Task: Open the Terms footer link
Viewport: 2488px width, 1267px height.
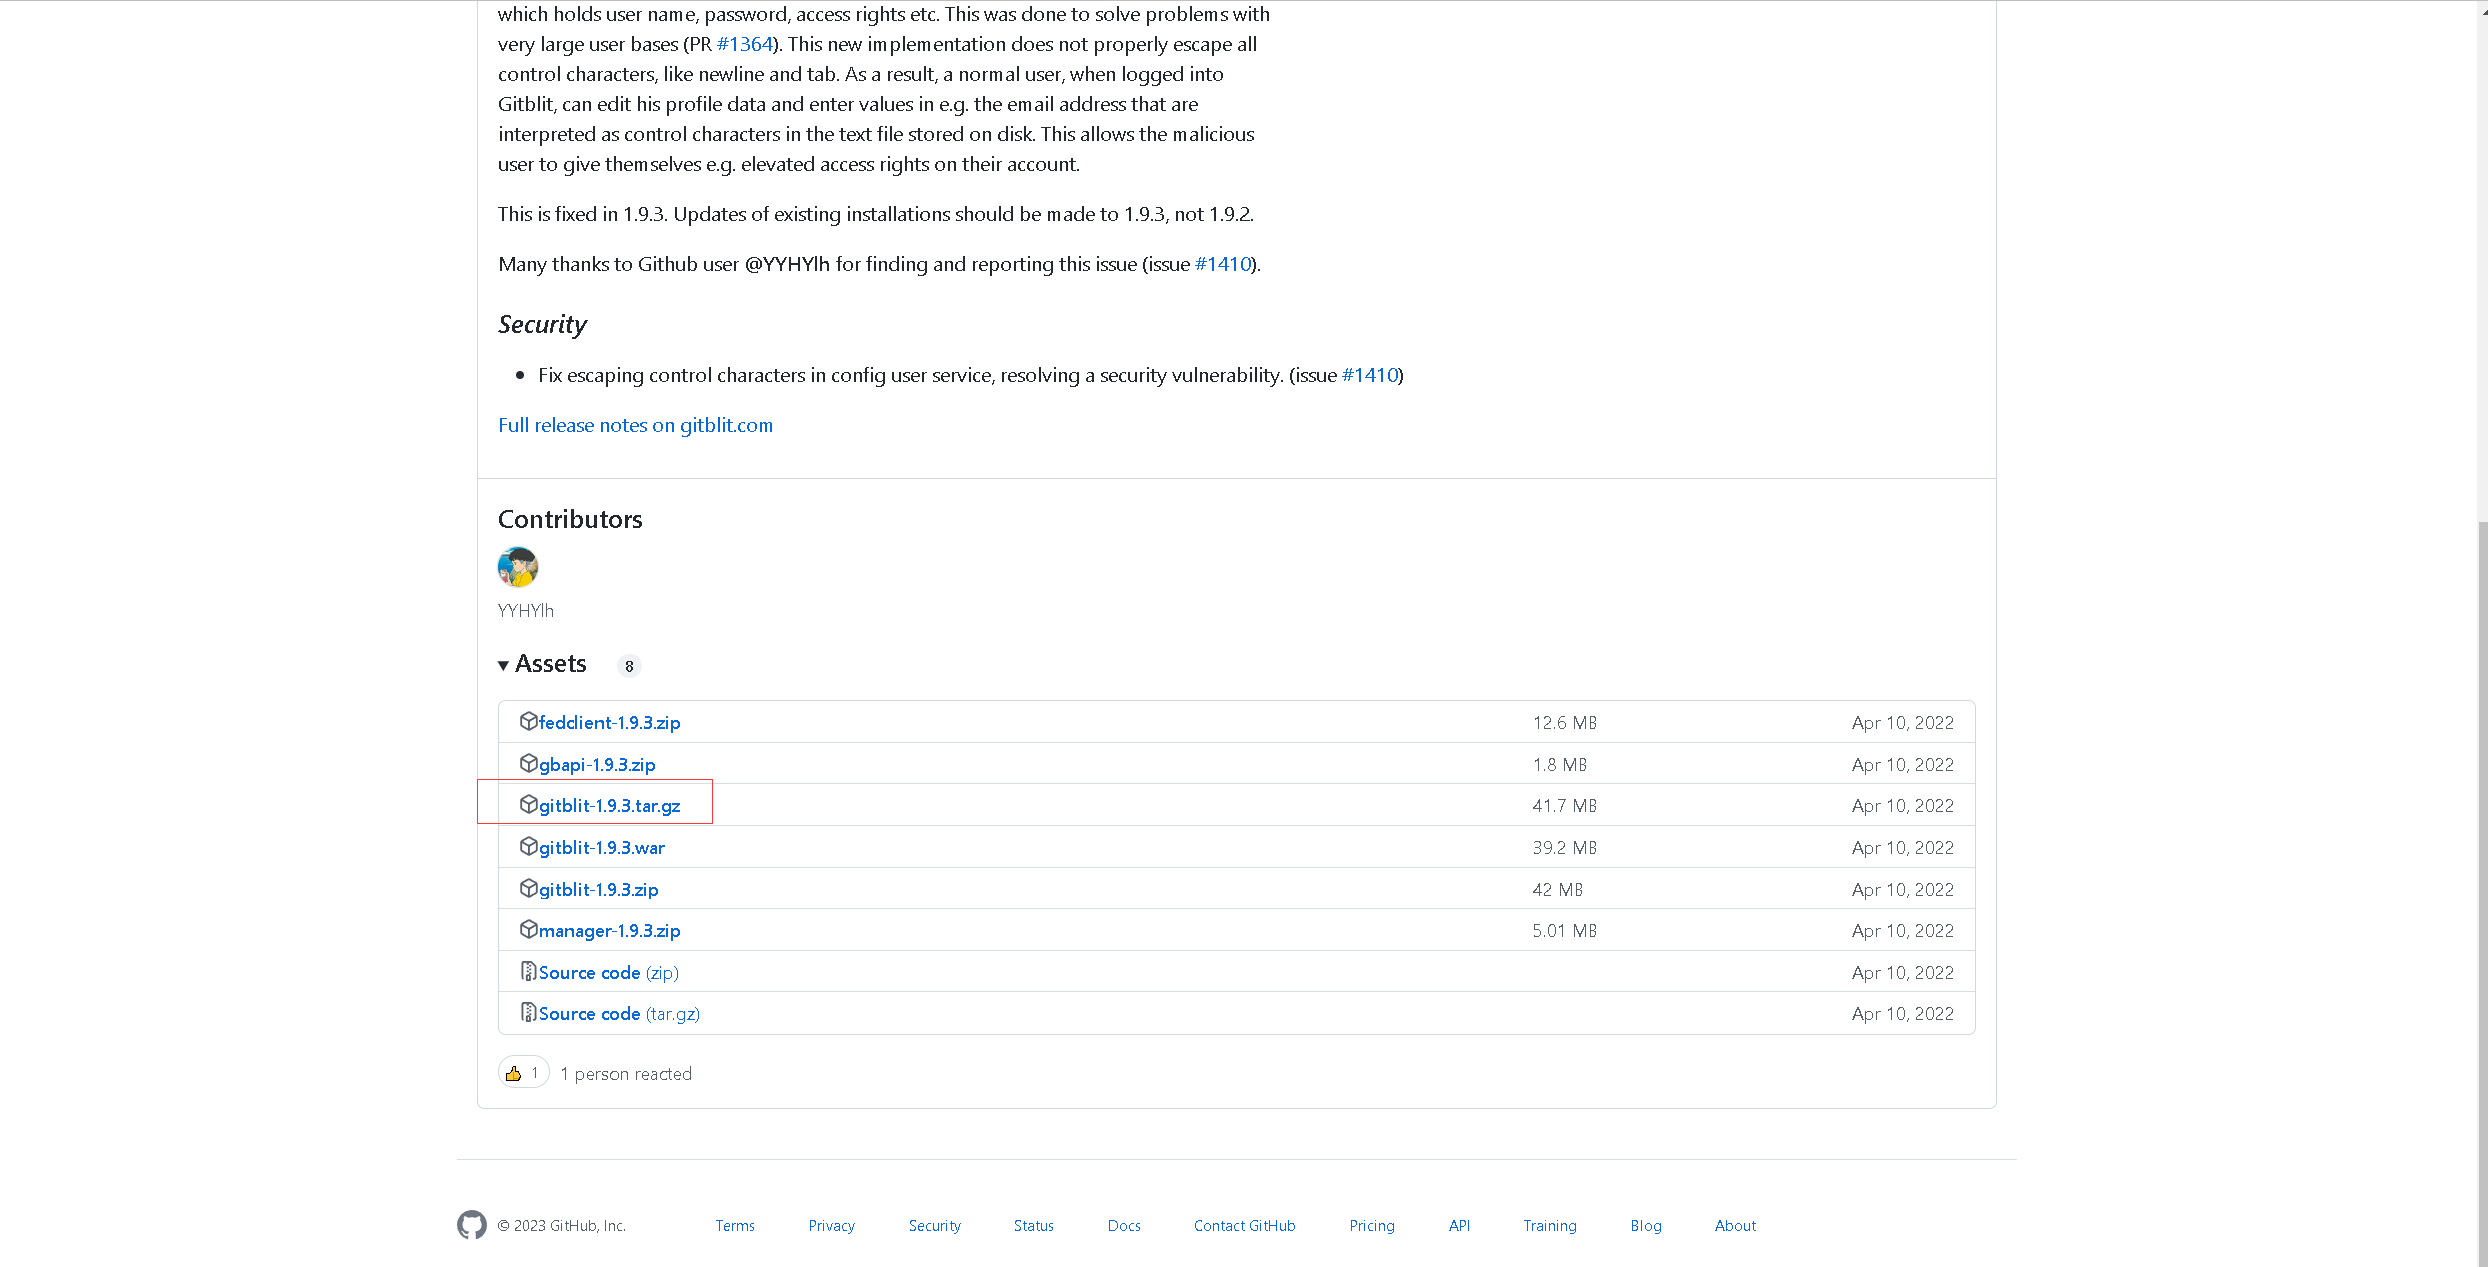Action: click(x=735, y=1226)
